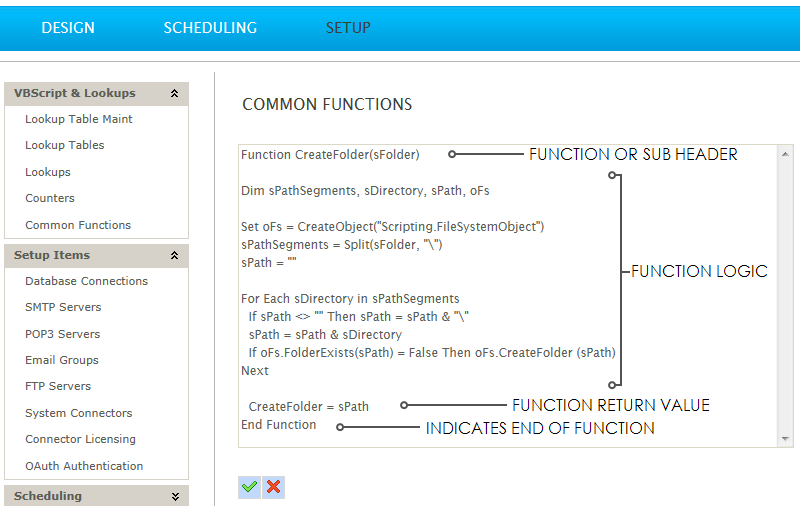Select the SETUP tab

click(348, 28)
